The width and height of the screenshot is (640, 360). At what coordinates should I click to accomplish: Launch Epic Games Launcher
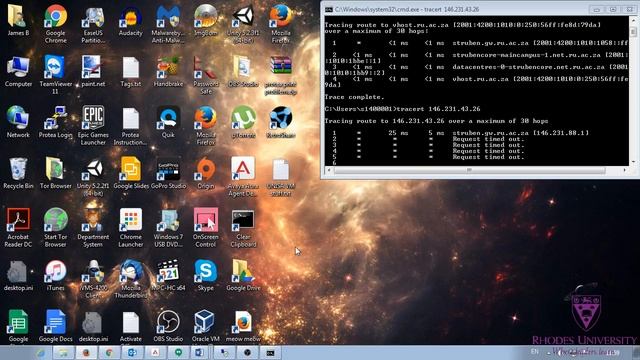pos(93,126)
